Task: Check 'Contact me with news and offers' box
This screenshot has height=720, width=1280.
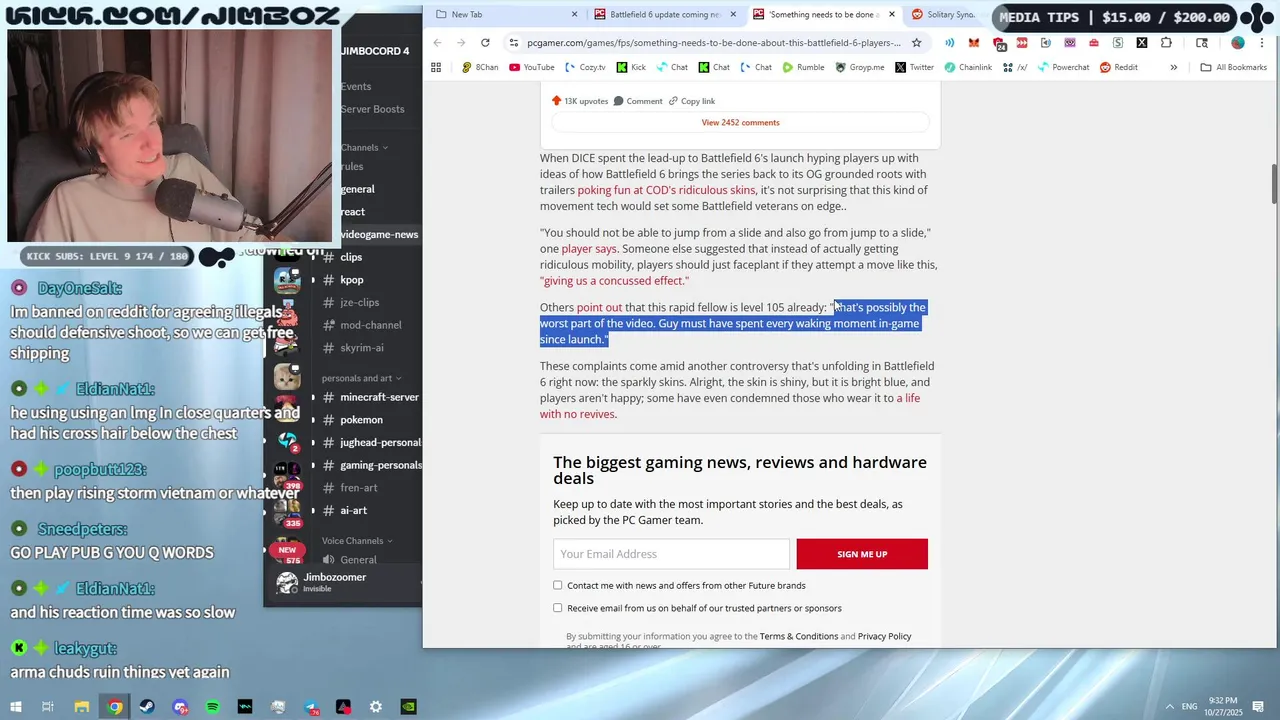Action: pyautogui.click(x=558, y=585)
